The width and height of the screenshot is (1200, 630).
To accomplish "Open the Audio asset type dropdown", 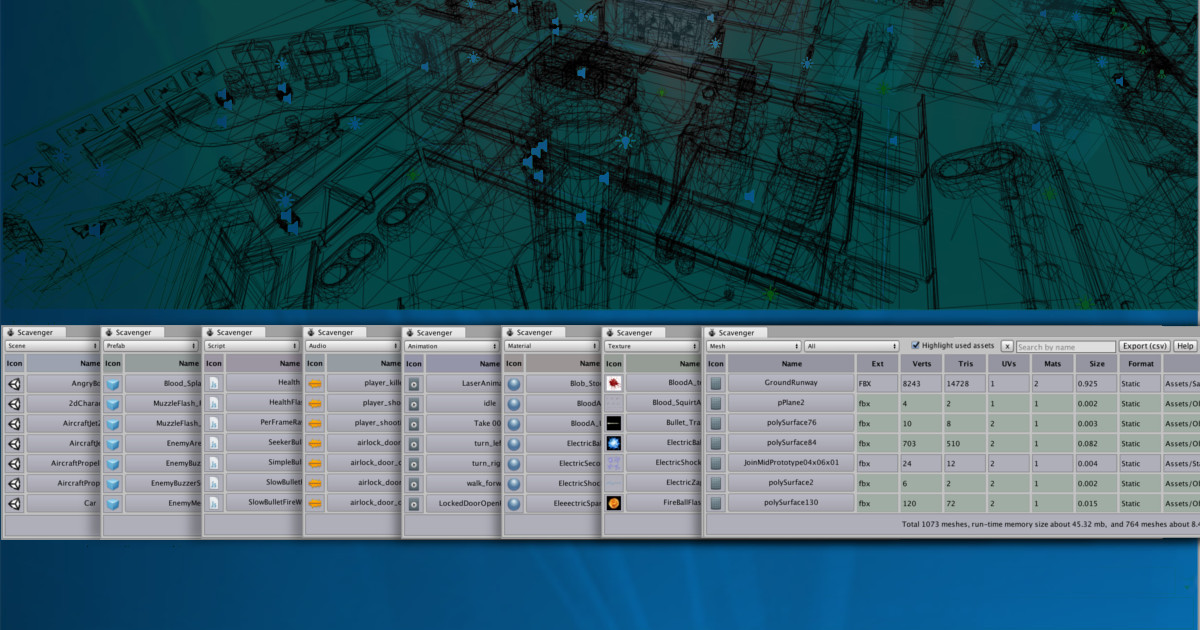I will coord(350,346).
